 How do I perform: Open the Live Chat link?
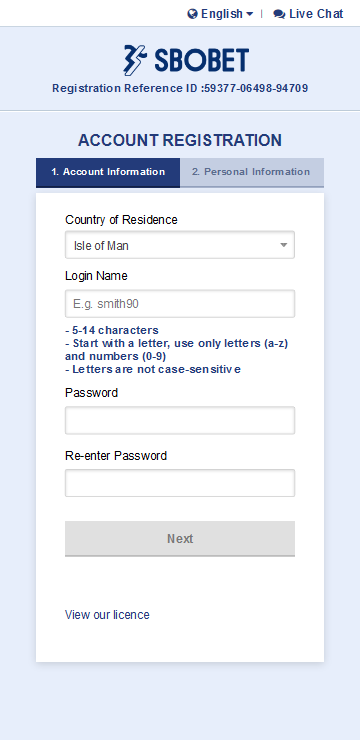point(309,14)
